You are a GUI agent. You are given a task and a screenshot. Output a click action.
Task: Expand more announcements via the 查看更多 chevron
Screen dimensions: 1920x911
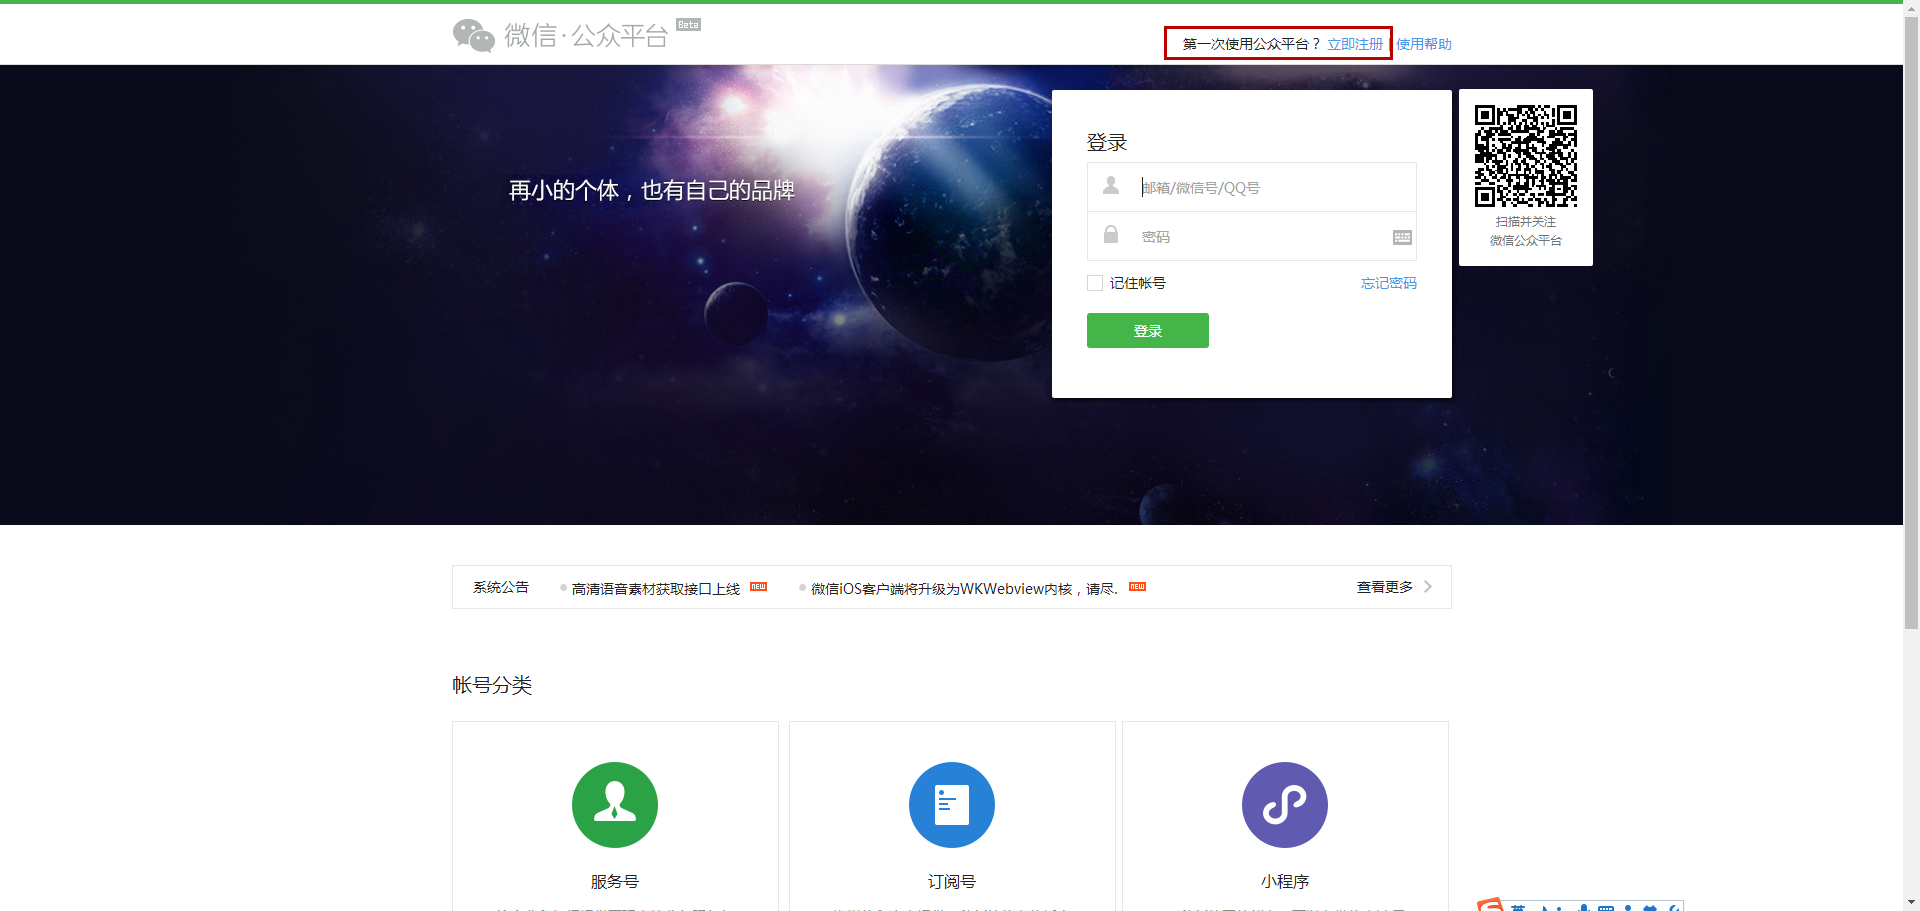[1428, 587]
